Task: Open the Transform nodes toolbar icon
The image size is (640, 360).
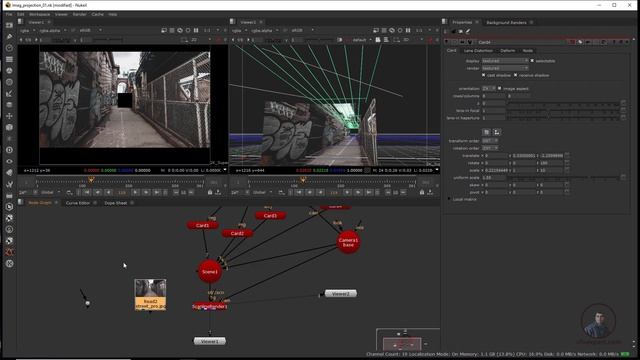Action: point(9,116)
